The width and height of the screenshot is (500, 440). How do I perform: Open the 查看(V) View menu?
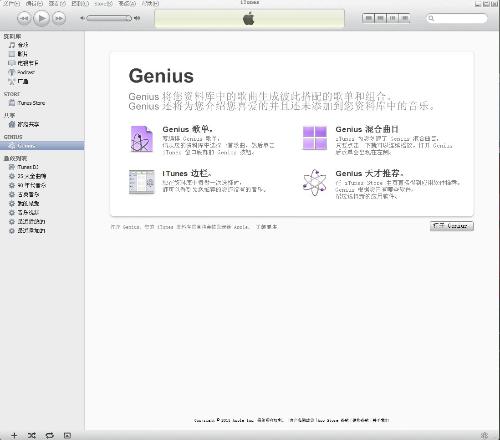coord(57,3)
